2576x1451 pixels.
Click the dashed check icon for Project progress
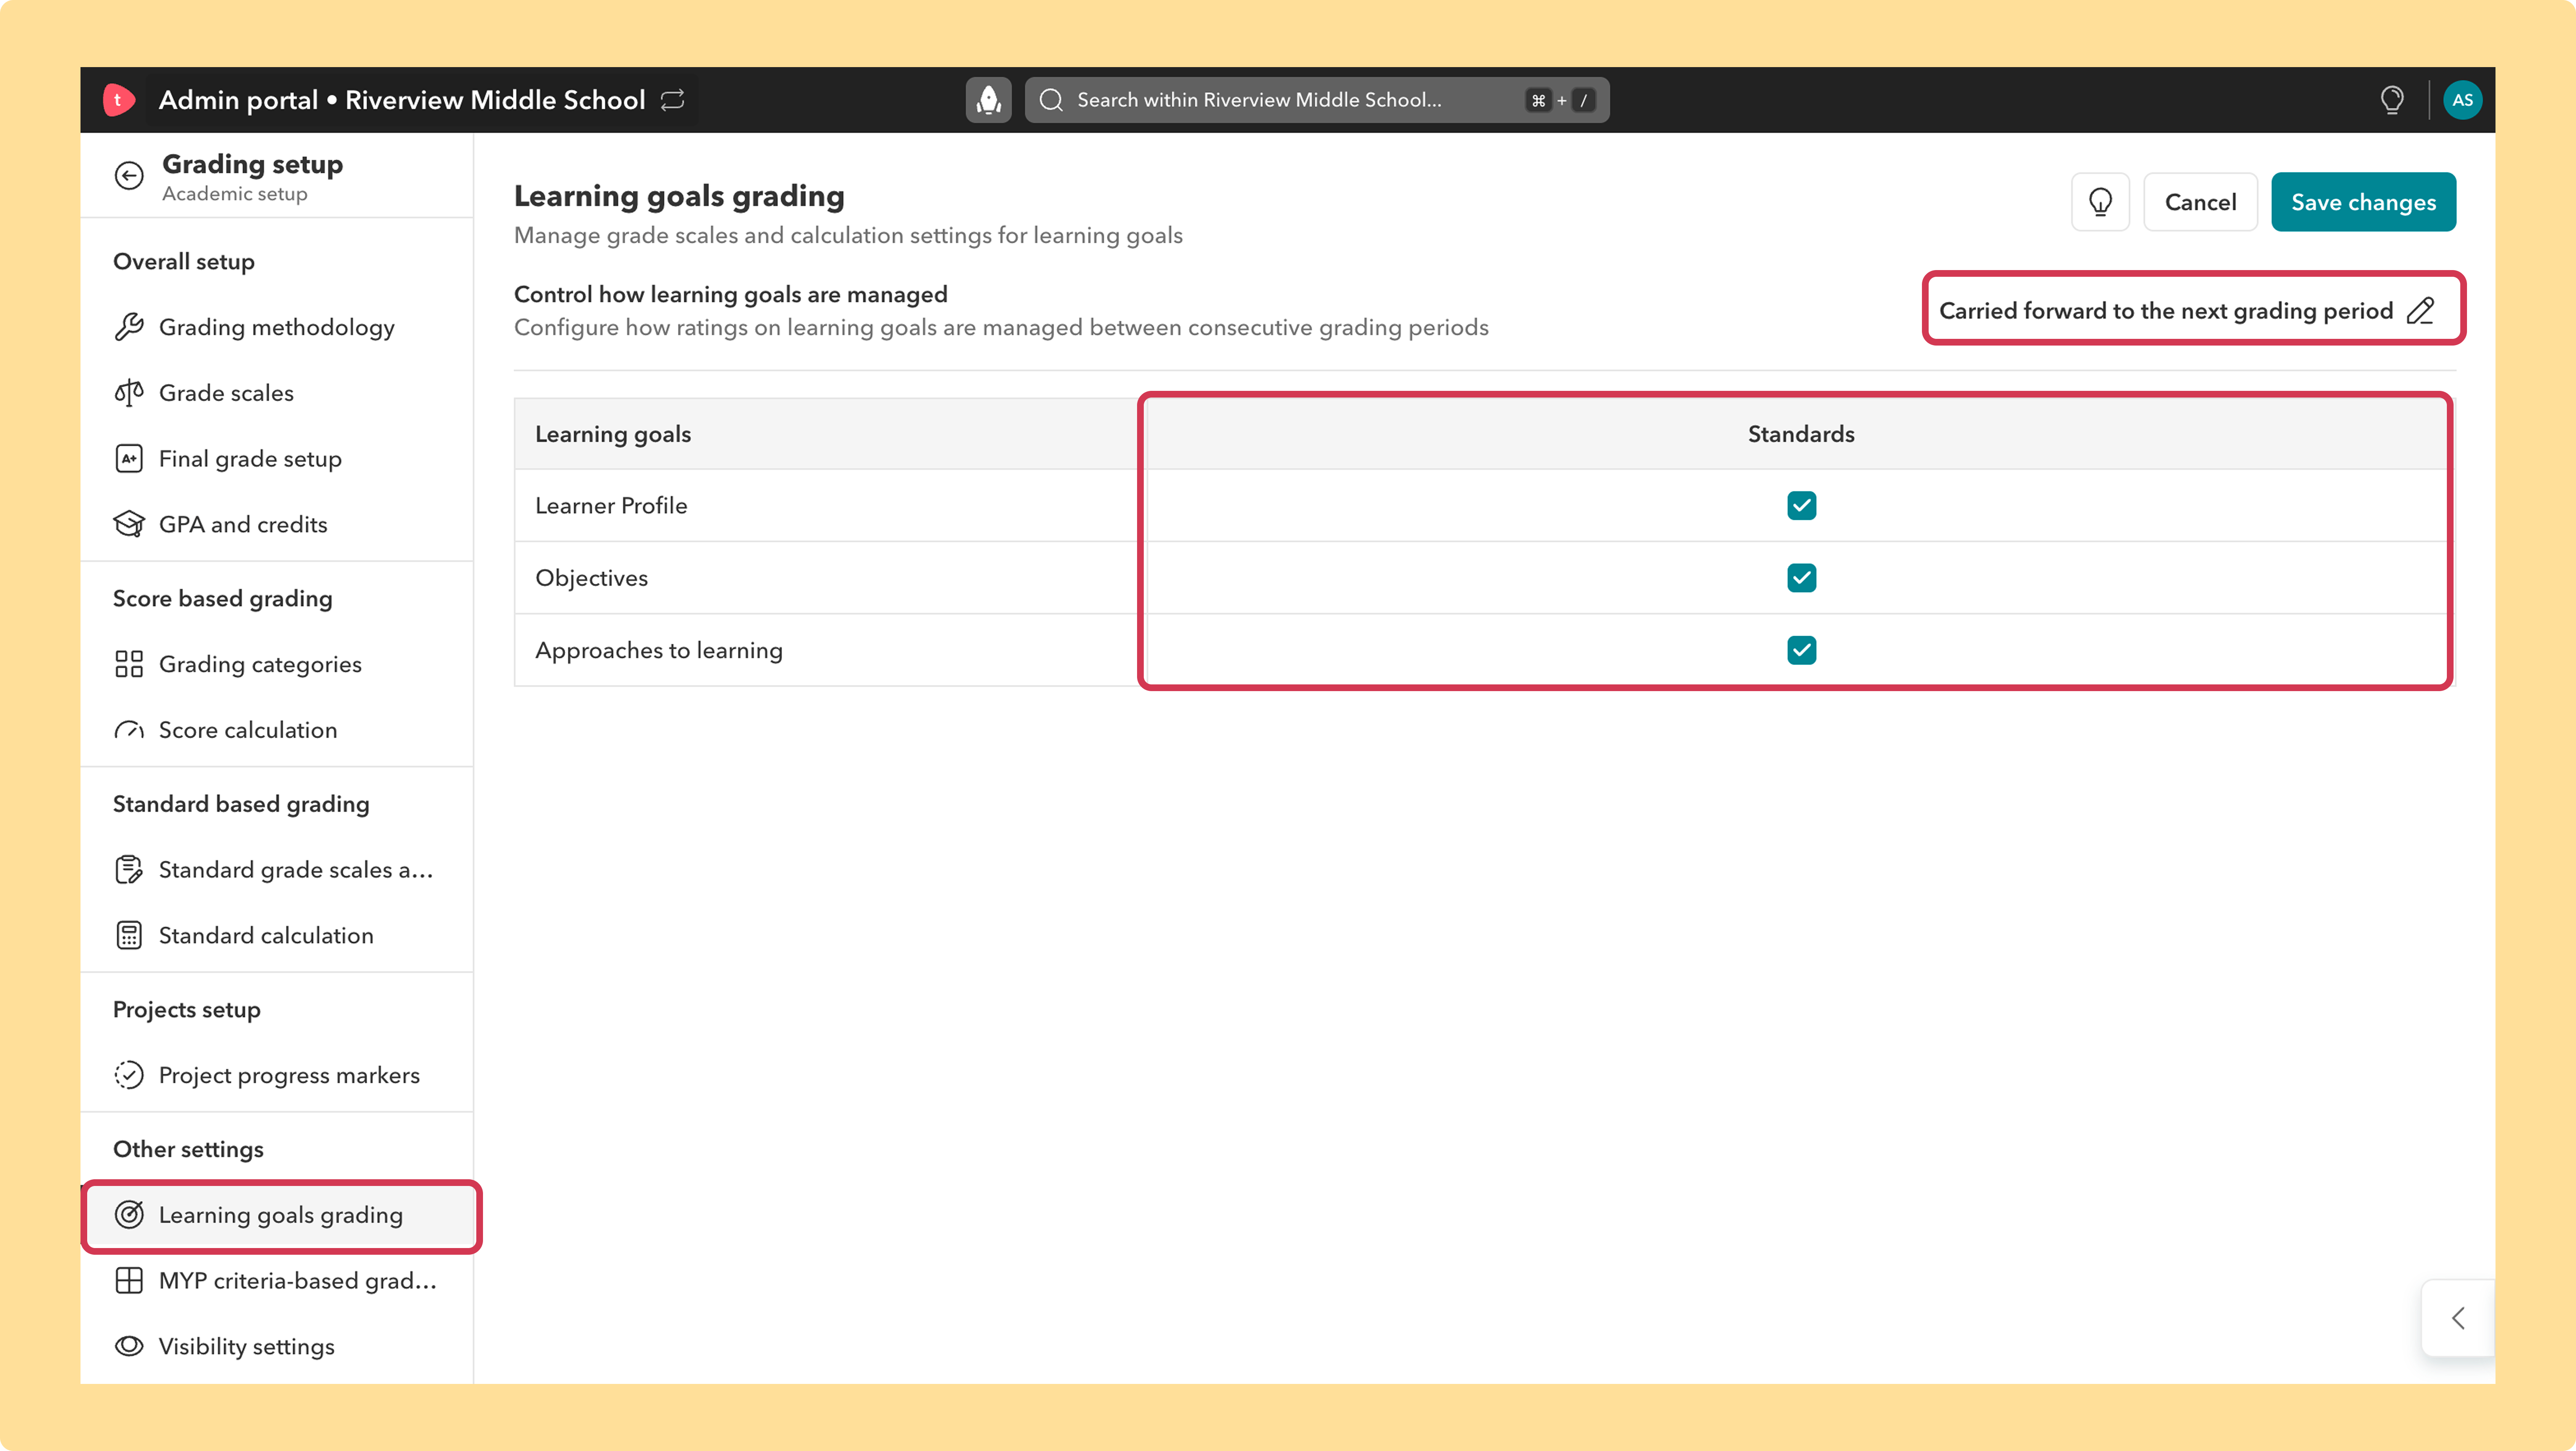129,1075
